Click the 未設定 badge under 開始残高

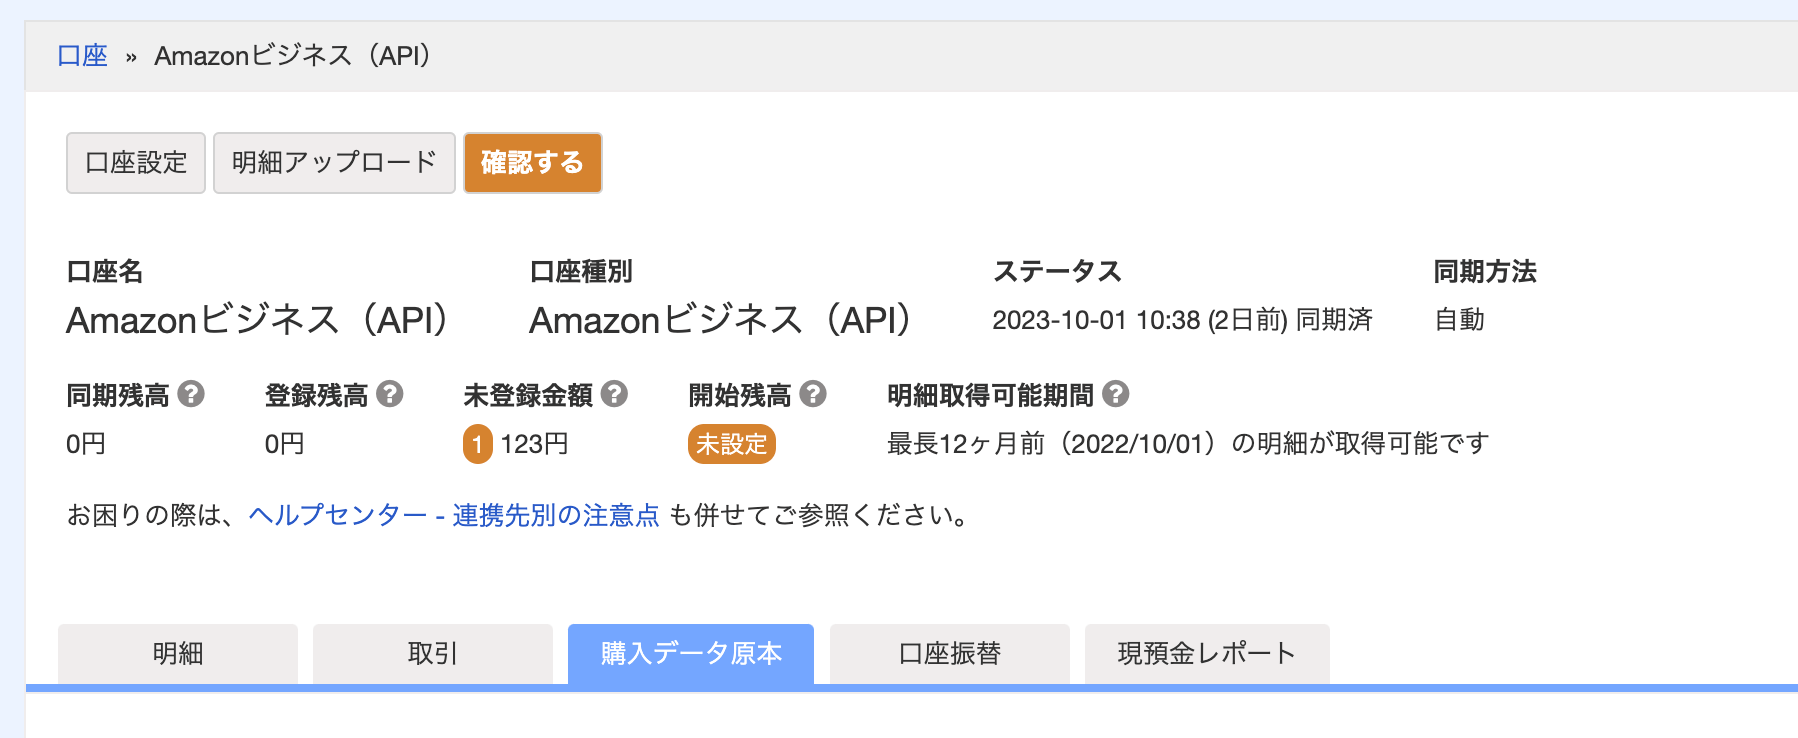[x=731, y=443]
